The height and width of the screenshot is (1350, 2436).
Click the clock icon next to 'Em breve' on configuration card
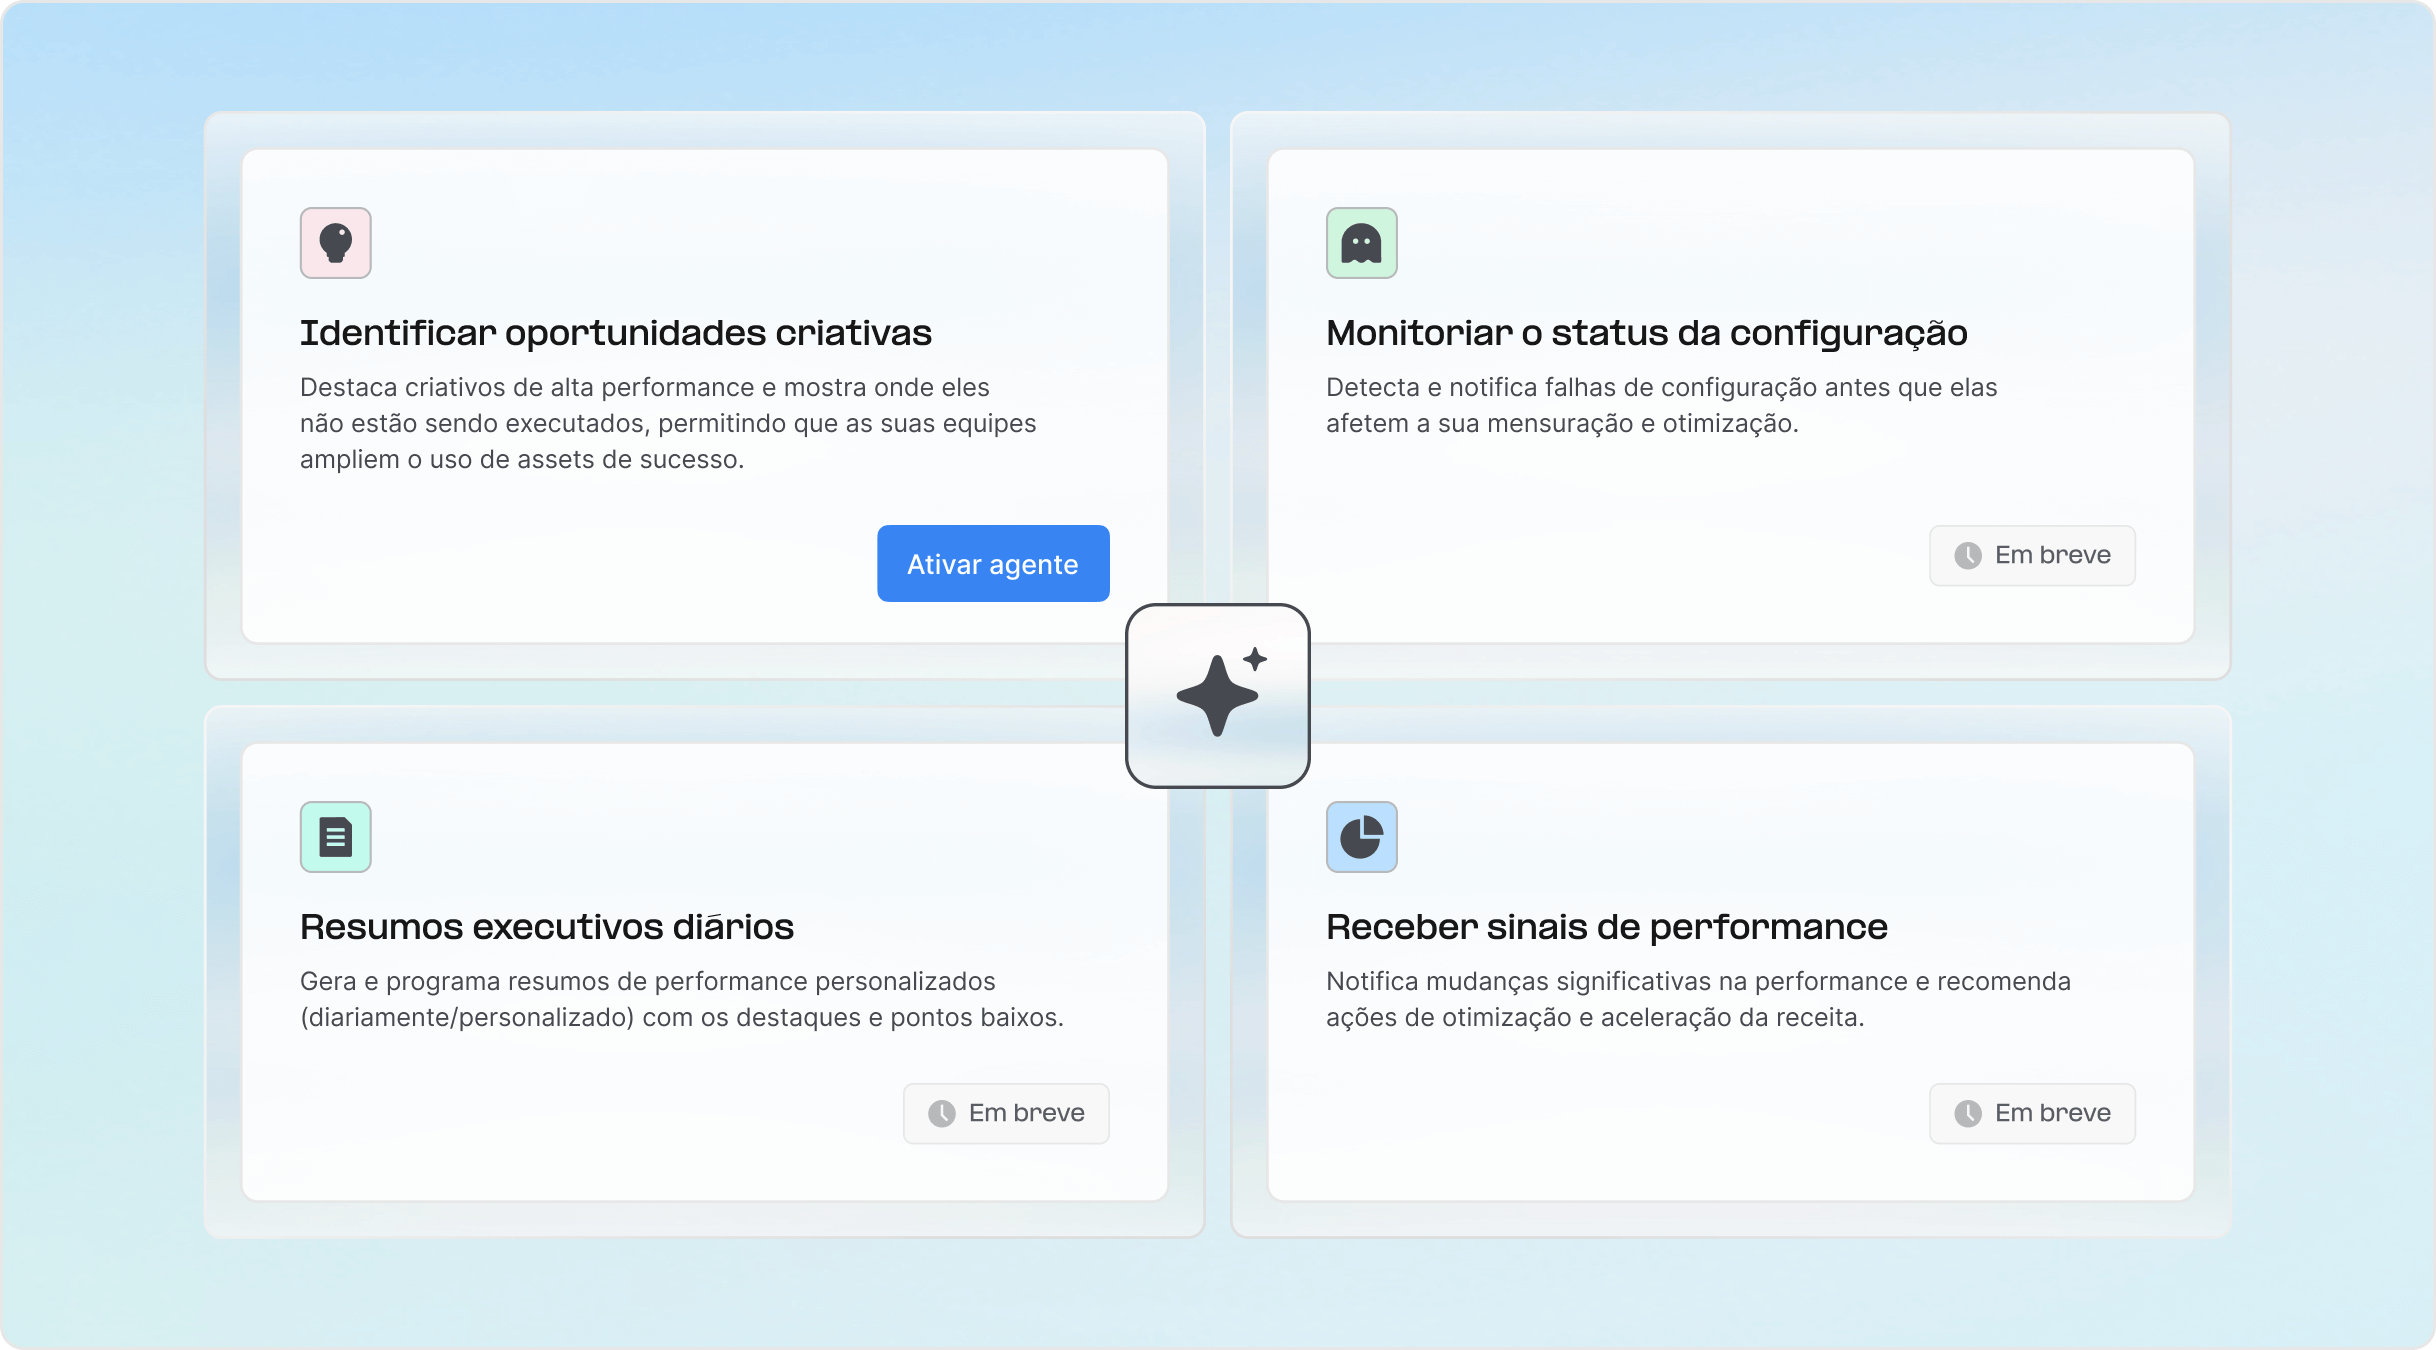[1967, 555]
